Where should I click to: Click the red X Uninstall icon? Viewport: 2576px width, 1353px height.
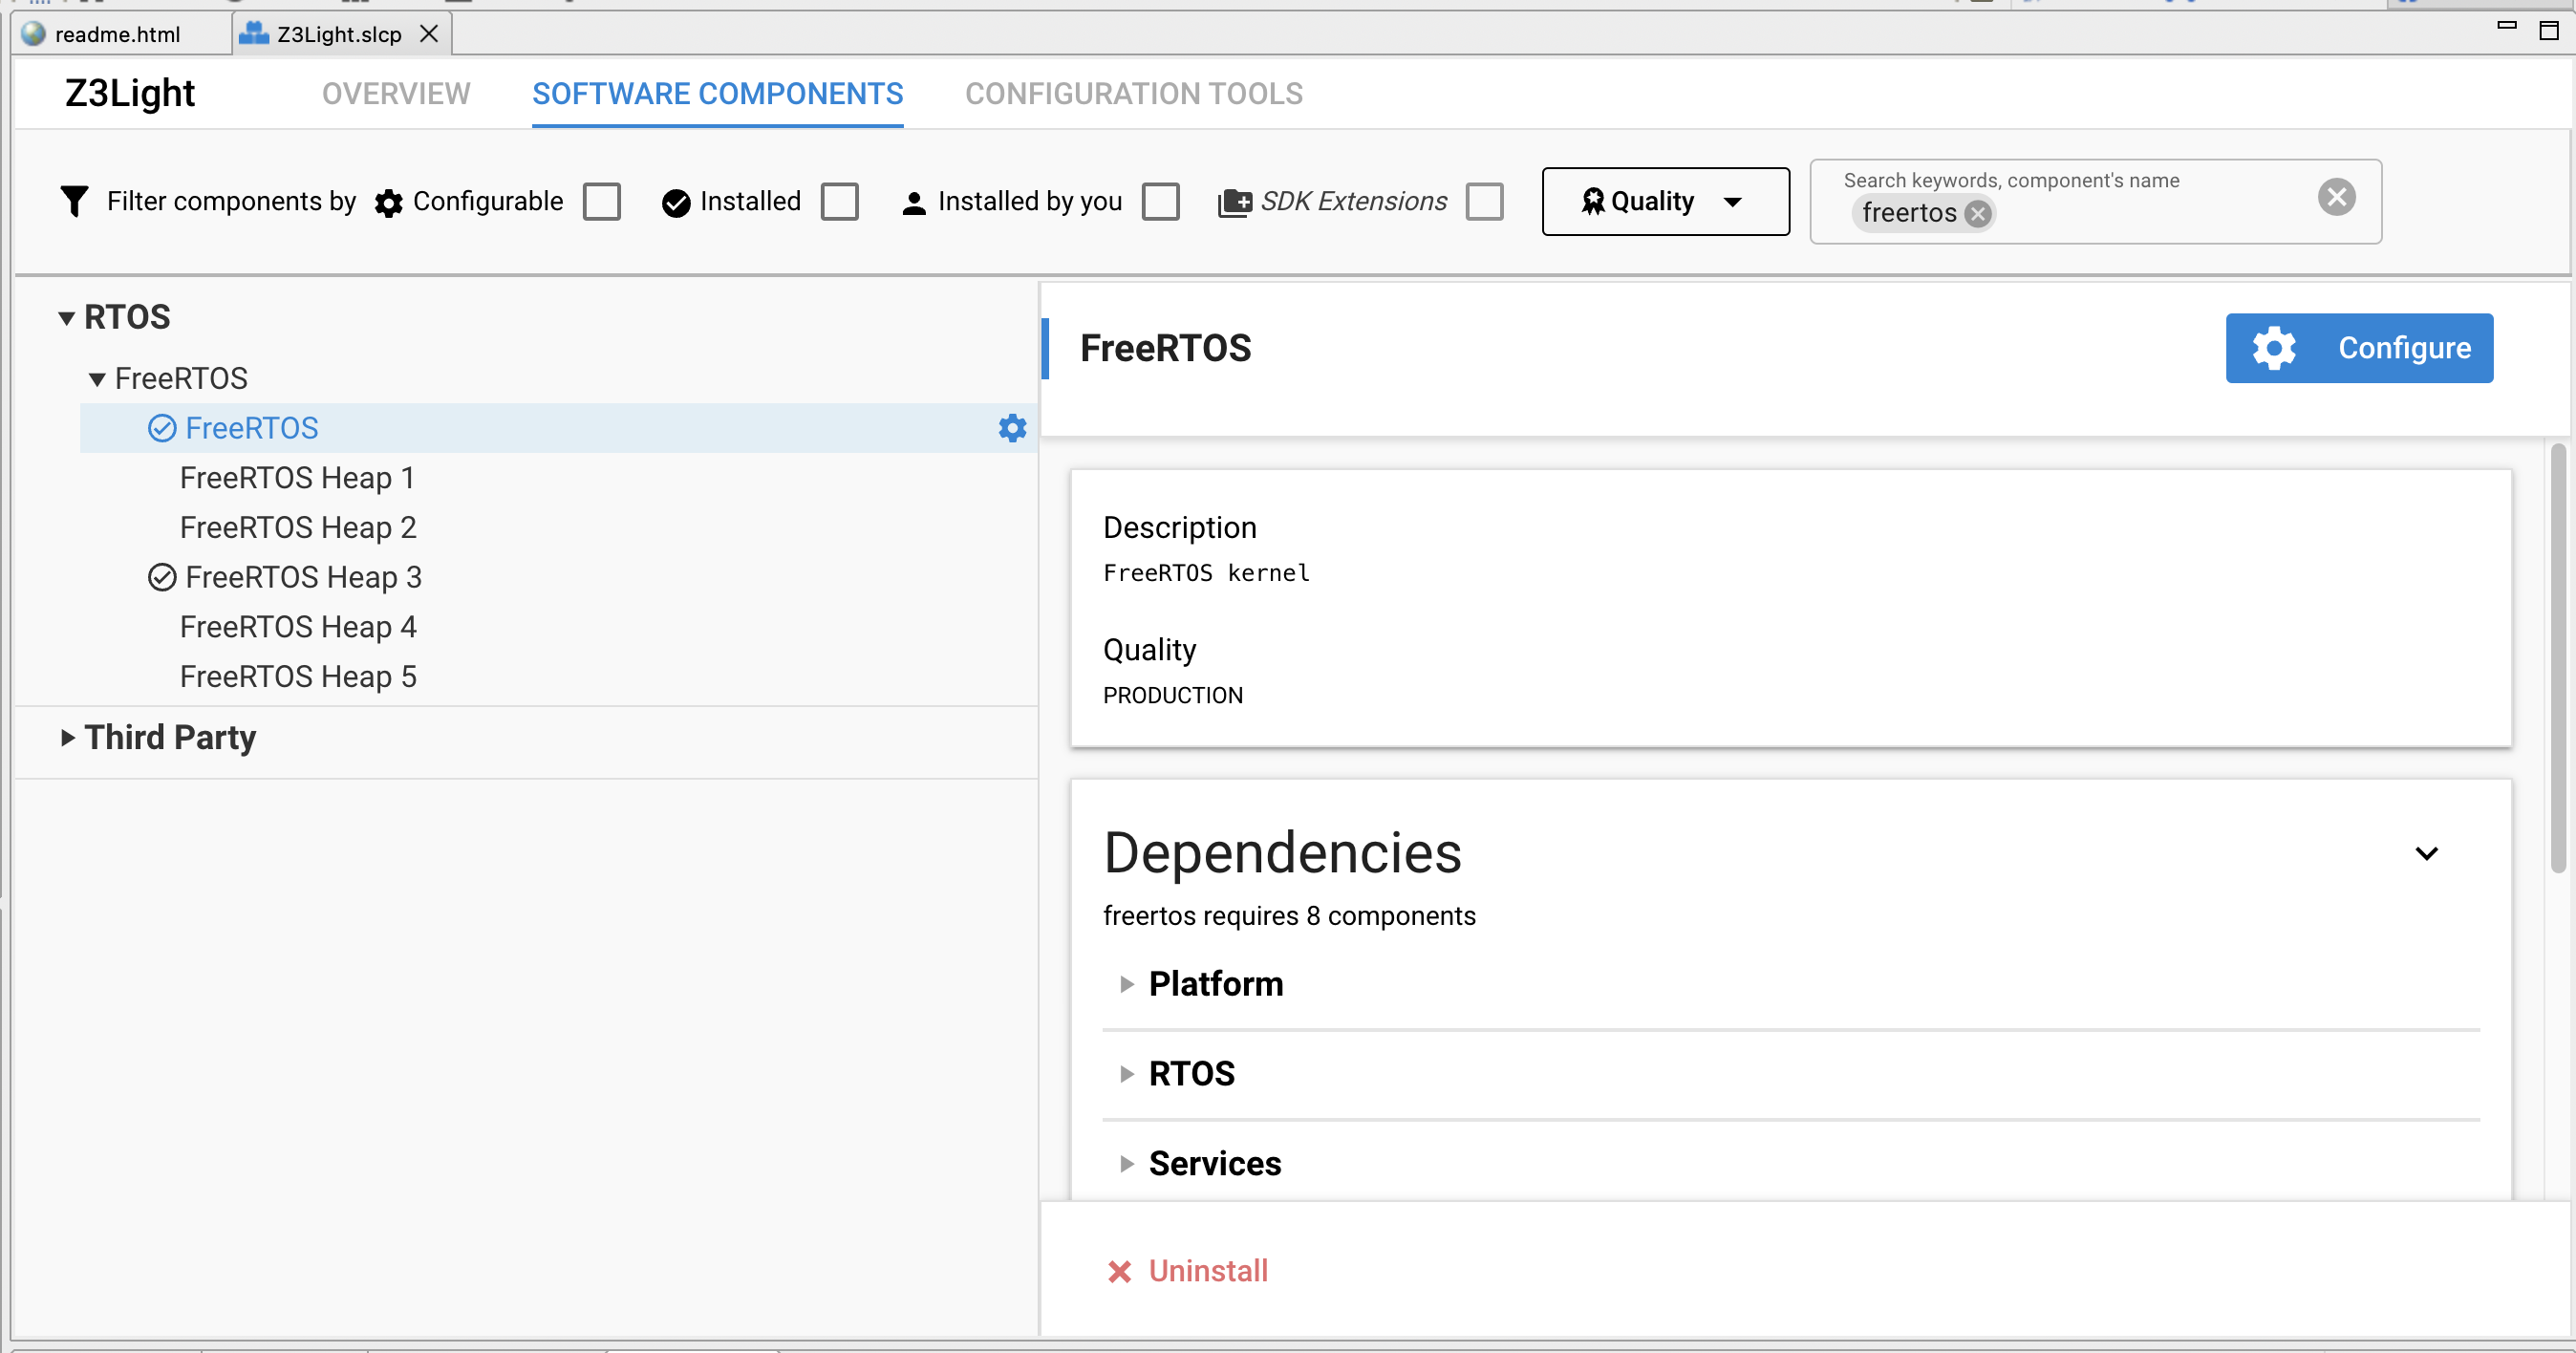pyautogui.click(x=1119, y=1271)
